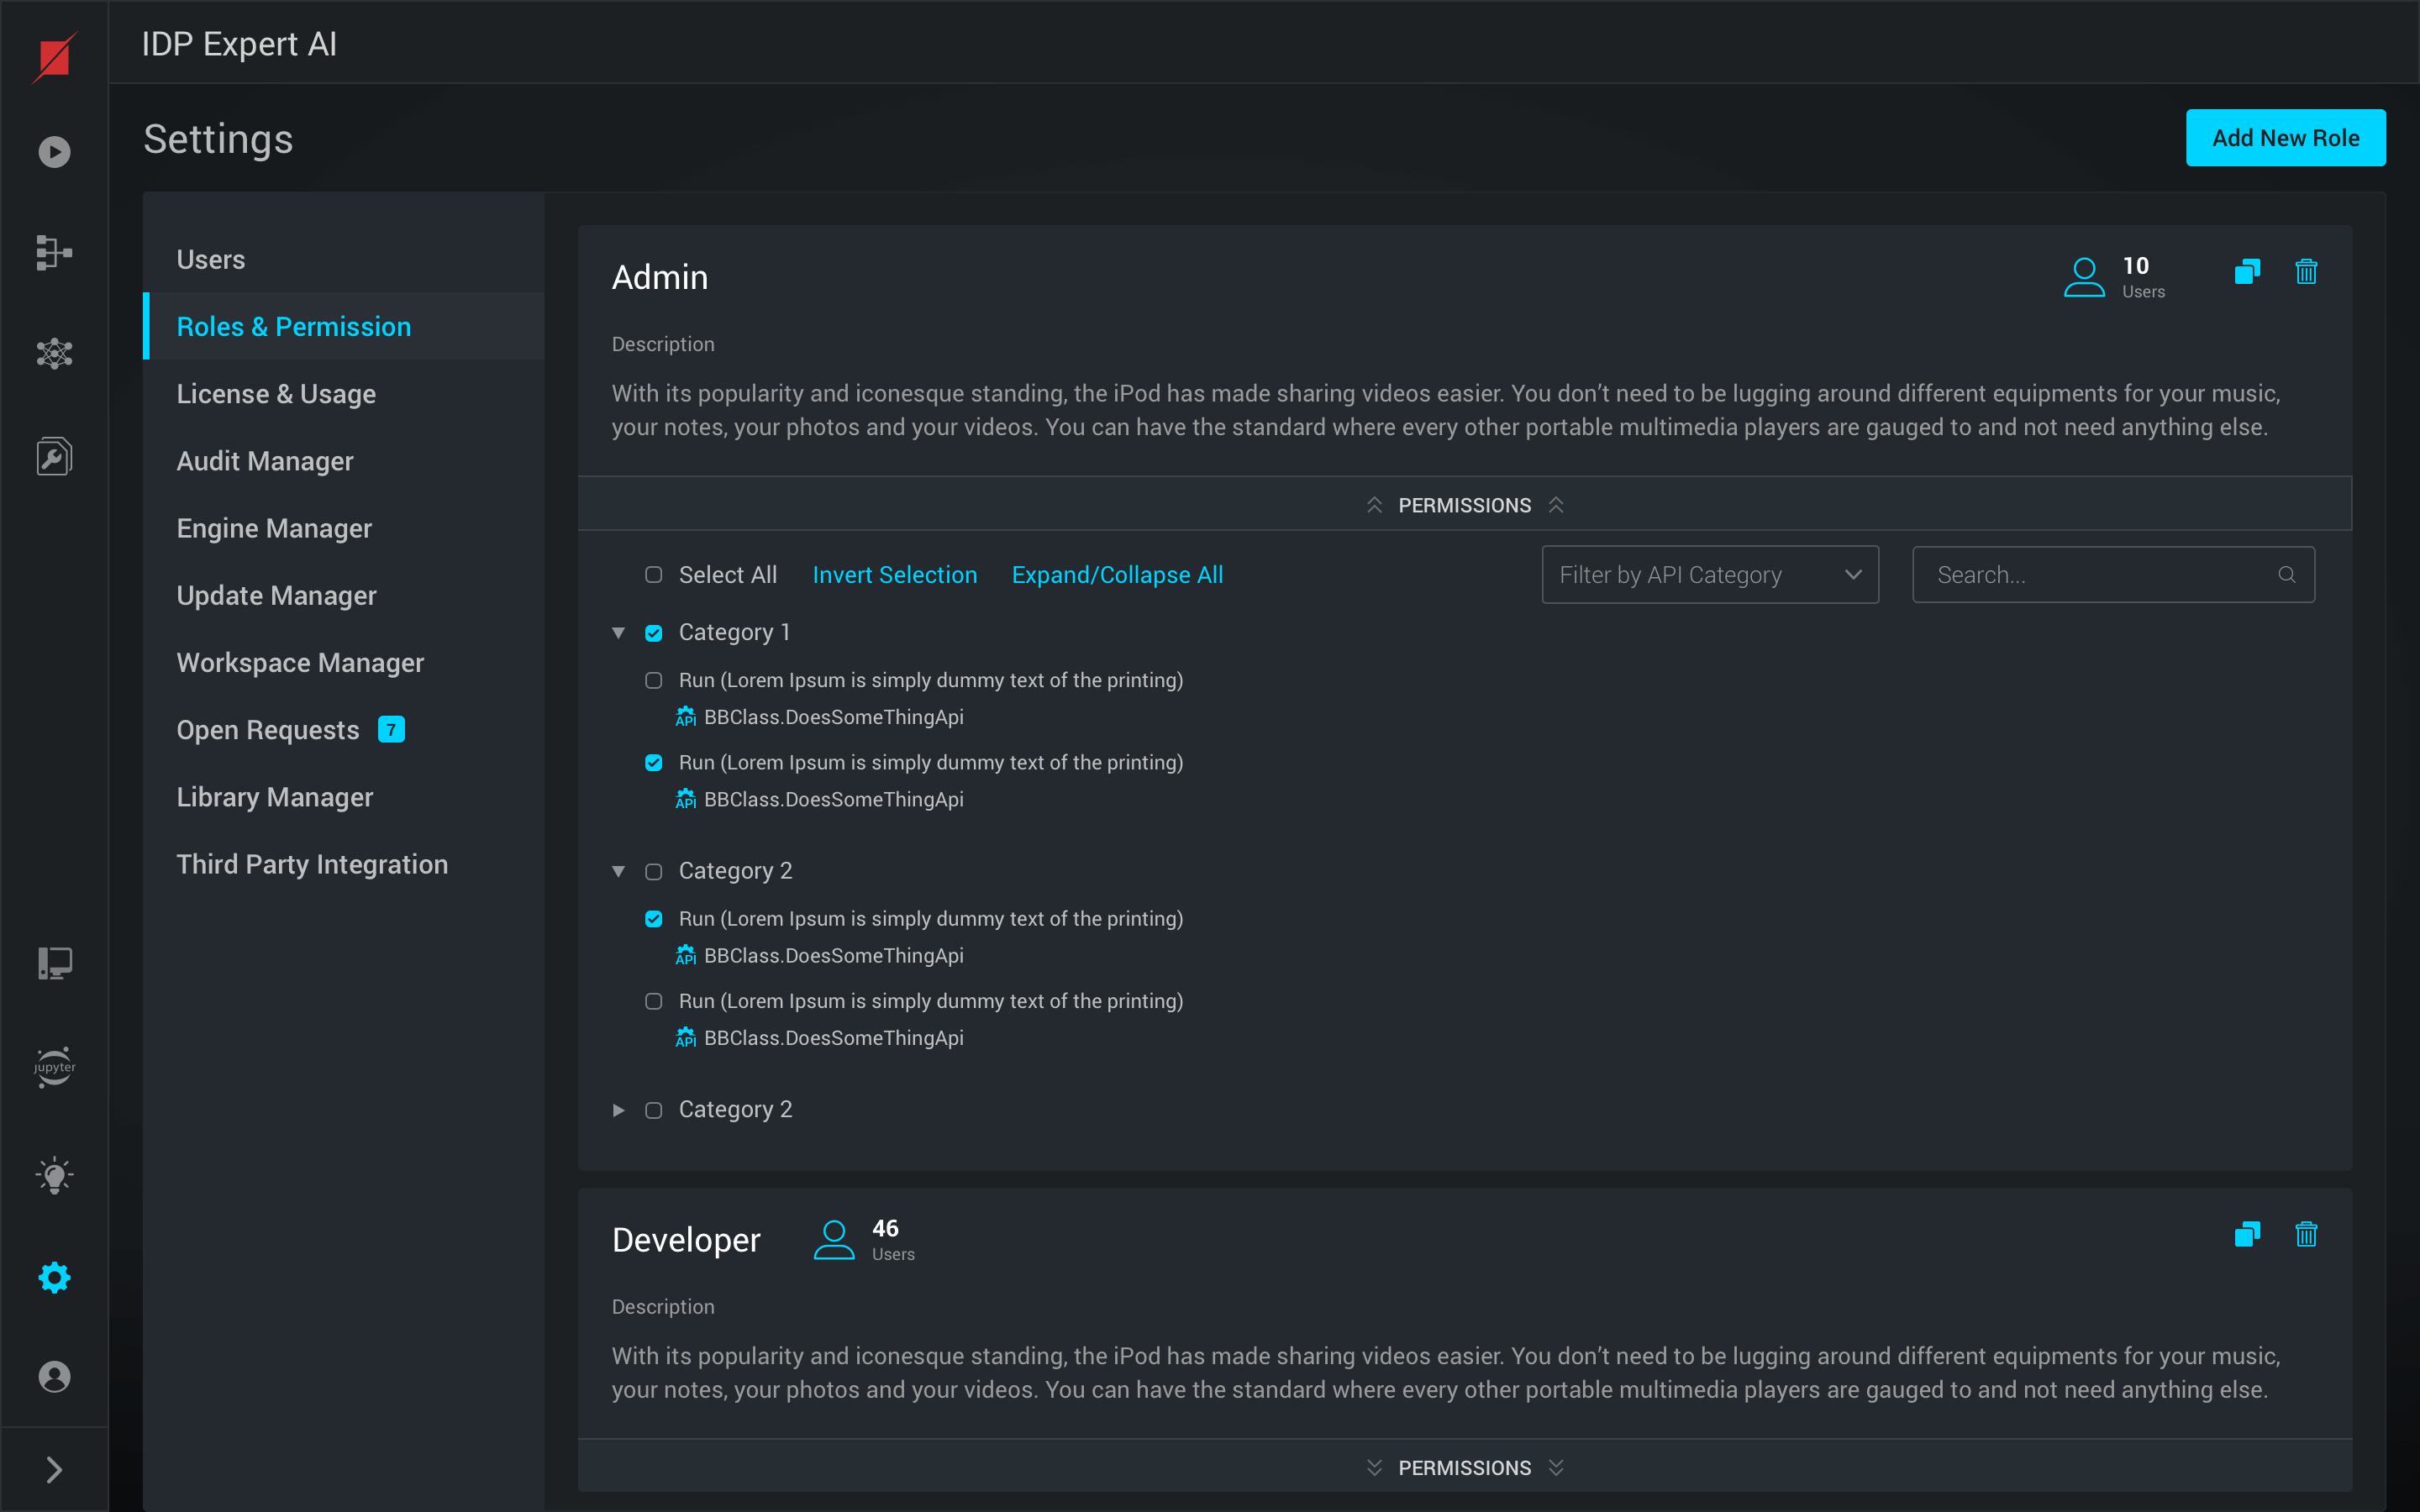The width and height of the screenshot is (2420, 1512).
Task: Open the Filter by API Category dropdown
Action: [1710, 575]
